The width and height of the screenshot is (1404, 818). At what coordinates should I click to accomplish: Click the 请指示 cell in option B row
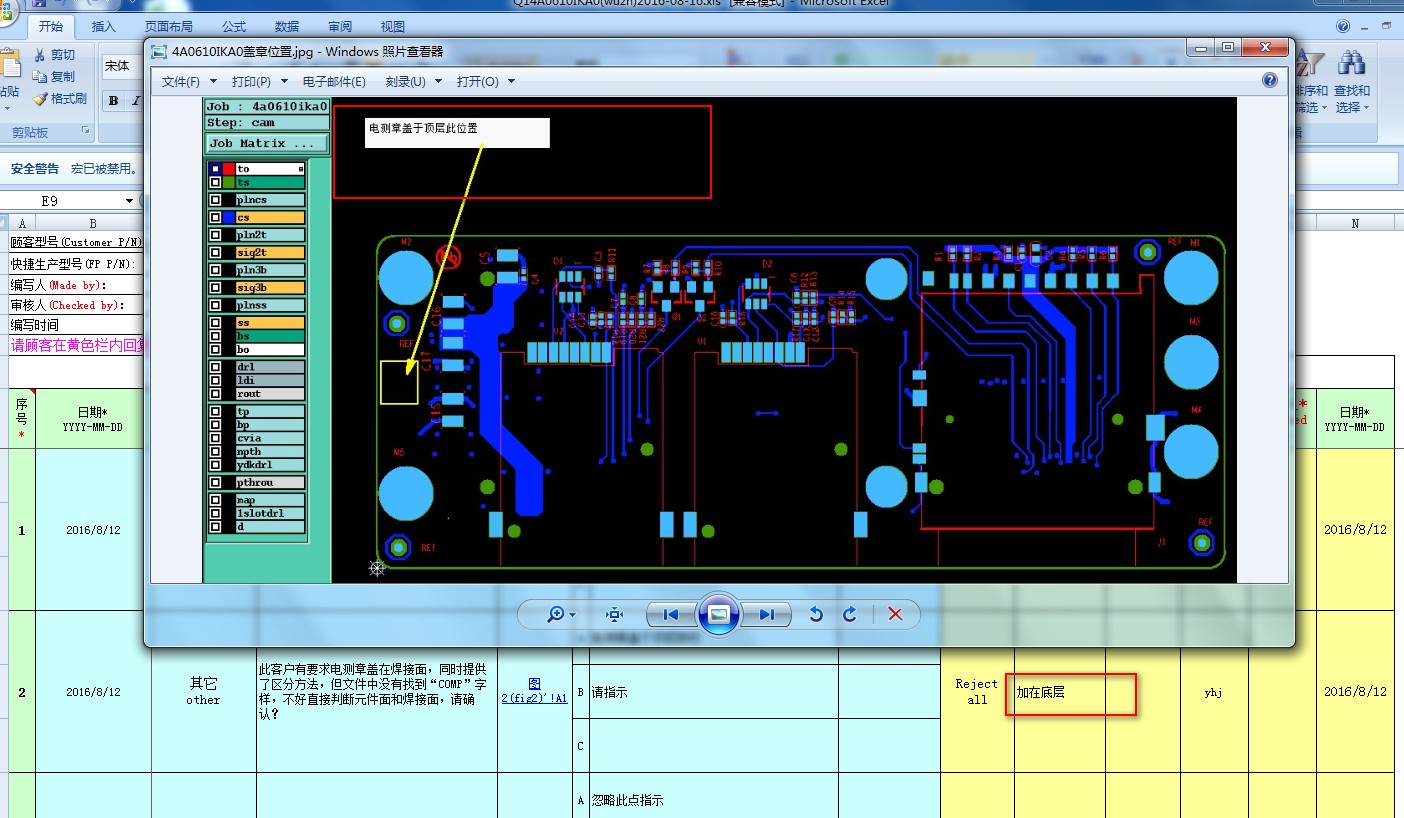[x=714, y=692]
